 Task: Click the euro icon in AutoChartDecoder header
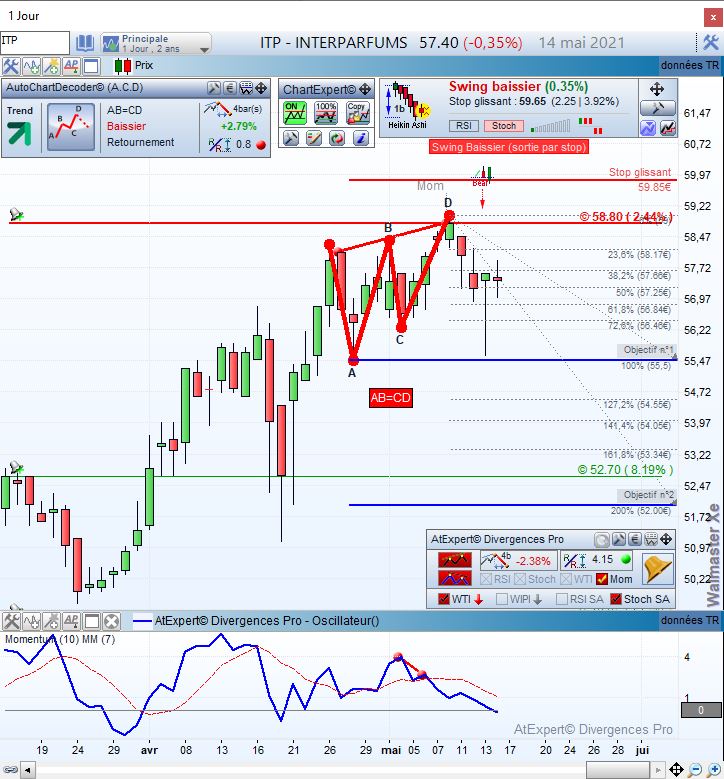pyautogui.click(x=229, y=88)
